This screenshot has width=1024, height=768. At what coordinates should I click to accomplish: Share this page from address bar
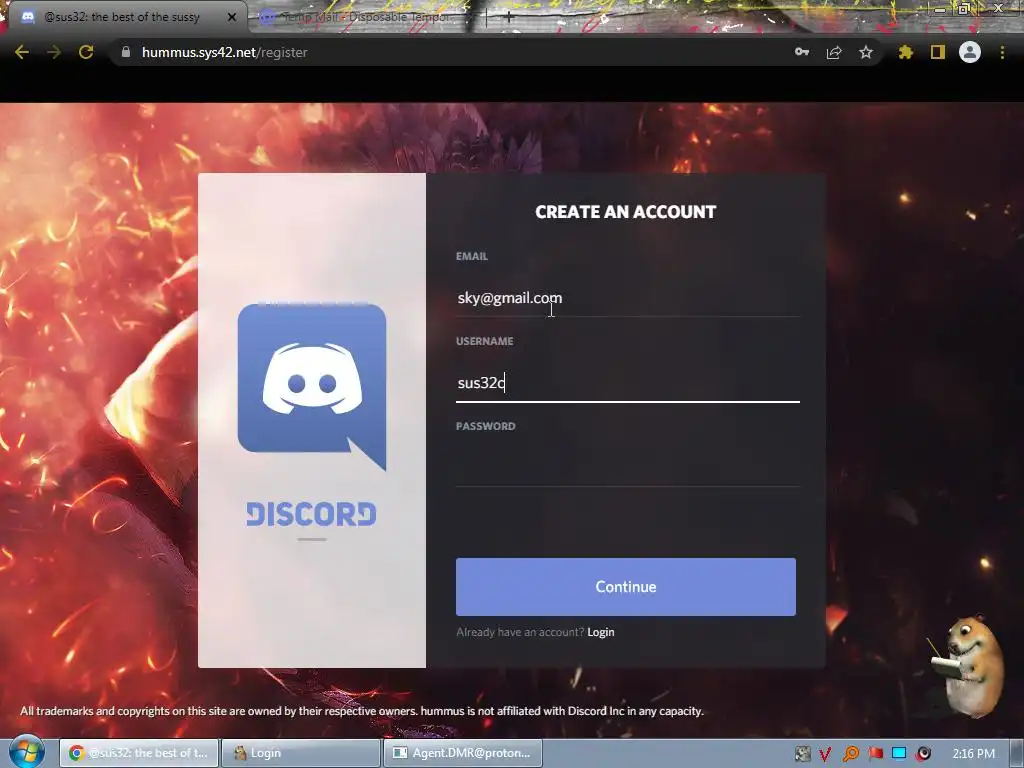click(834, 52)
